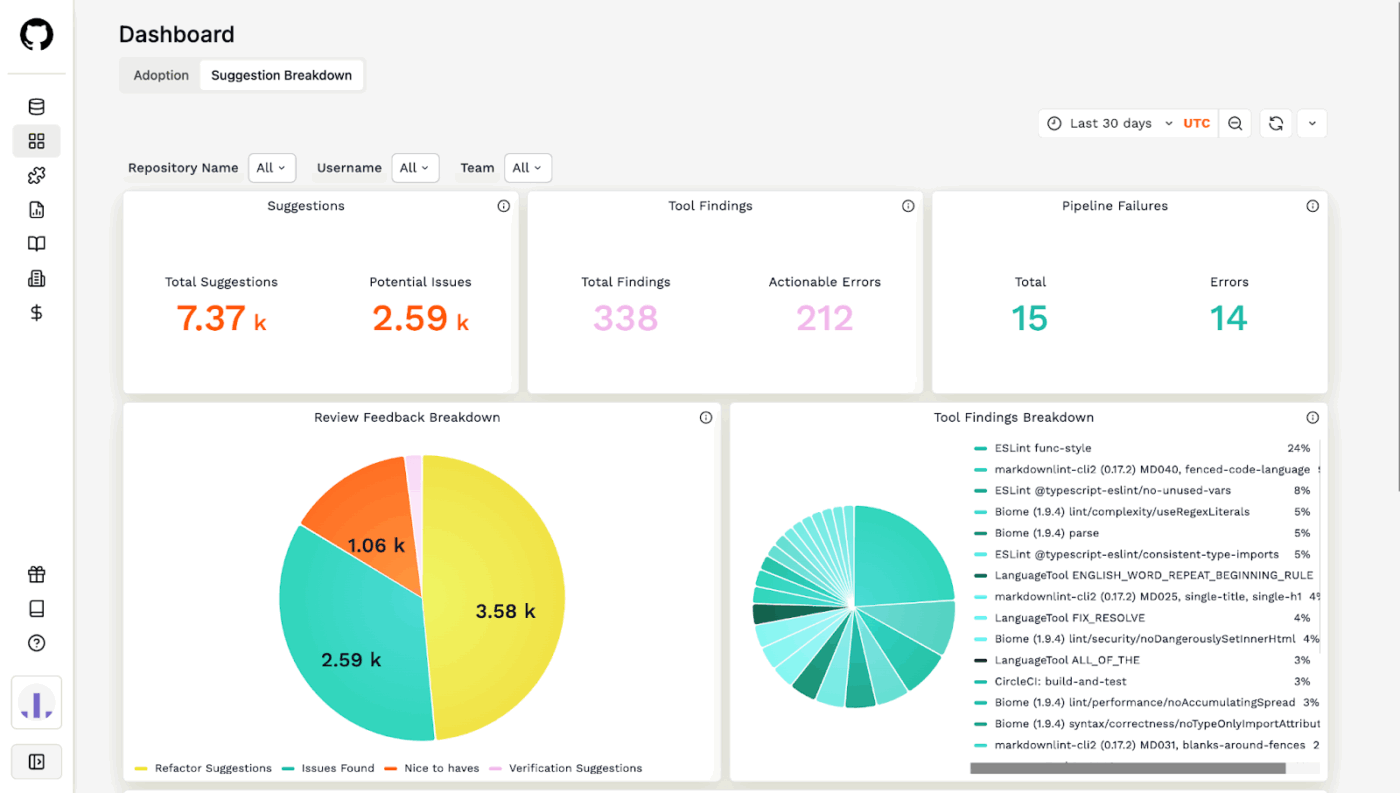Open the database sources icon in sidebar

point(36,106)
